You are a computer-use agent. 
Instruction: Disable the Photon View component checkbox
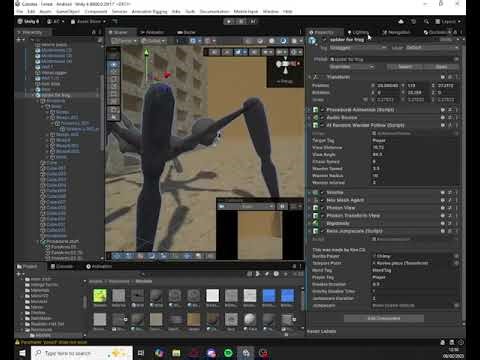point(322,208)
